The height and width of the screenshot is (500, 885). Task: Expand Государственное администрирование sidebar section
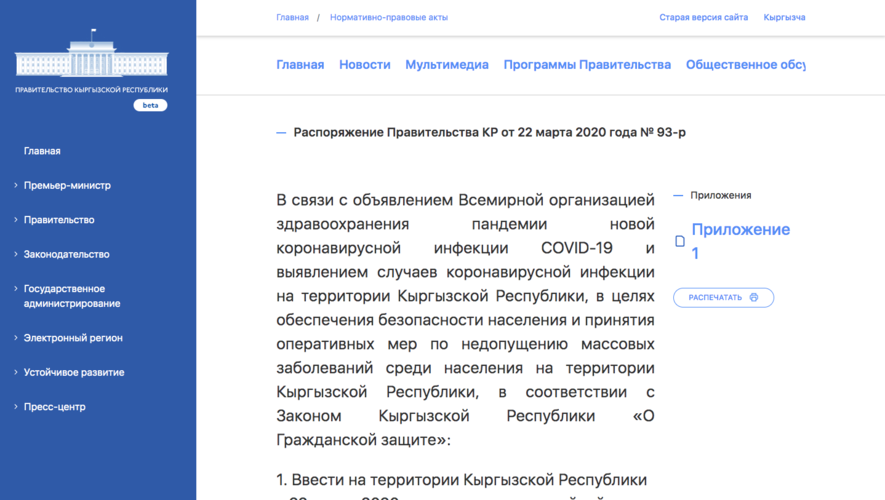point(72,296)
